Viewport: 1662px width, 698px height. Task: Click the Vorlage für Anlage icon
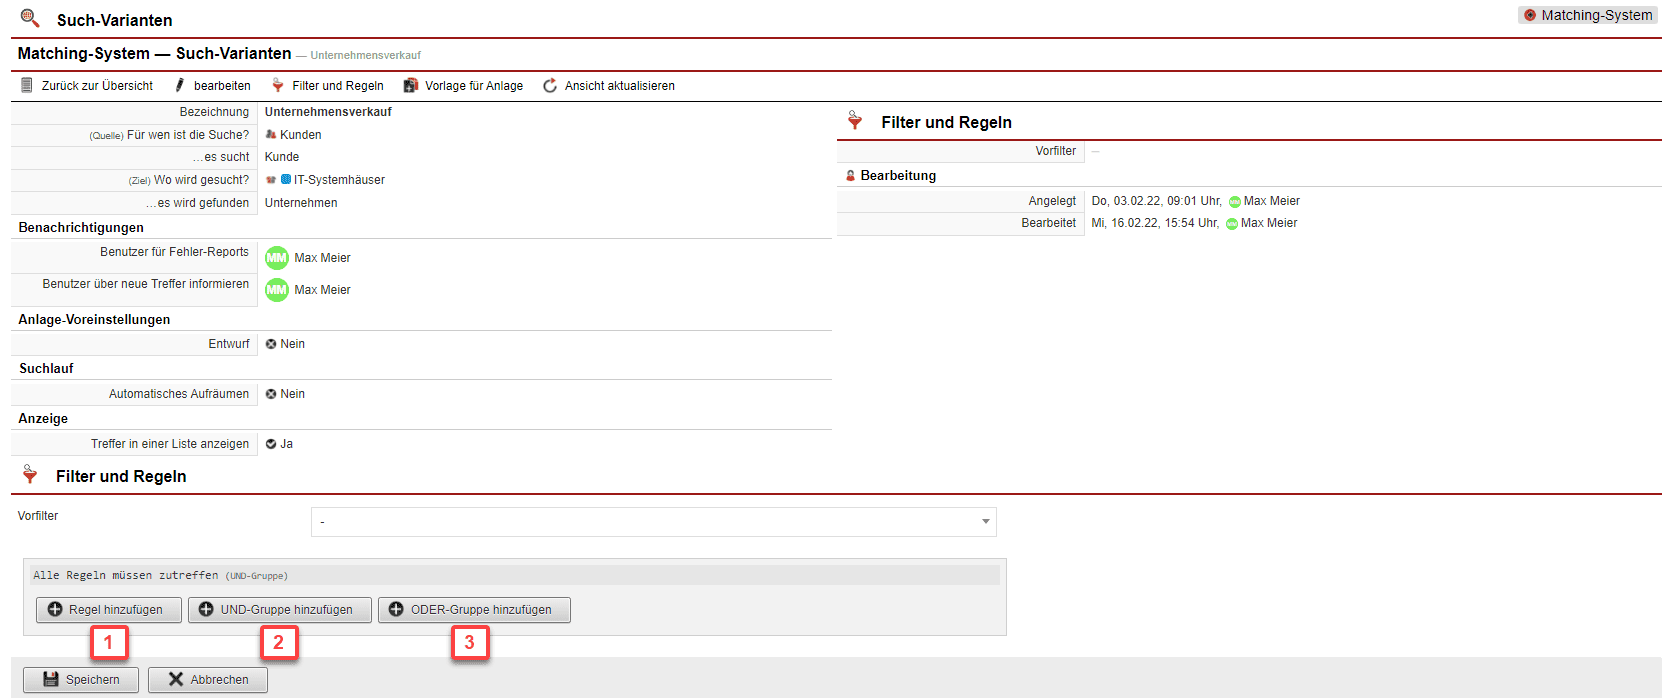pyautogui.click(x=410, y=86)
